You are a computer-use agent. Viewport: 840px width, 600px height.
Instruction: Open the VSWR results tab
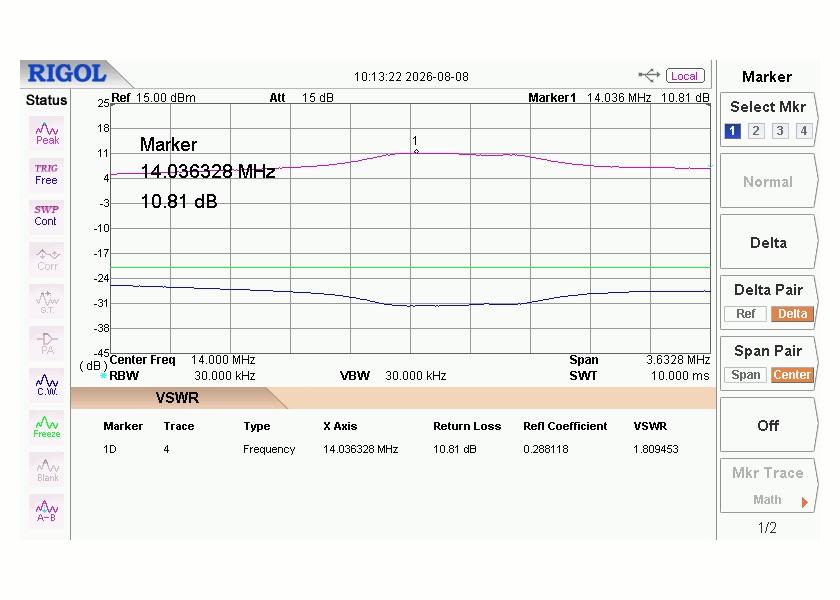(x=177, y=398)
